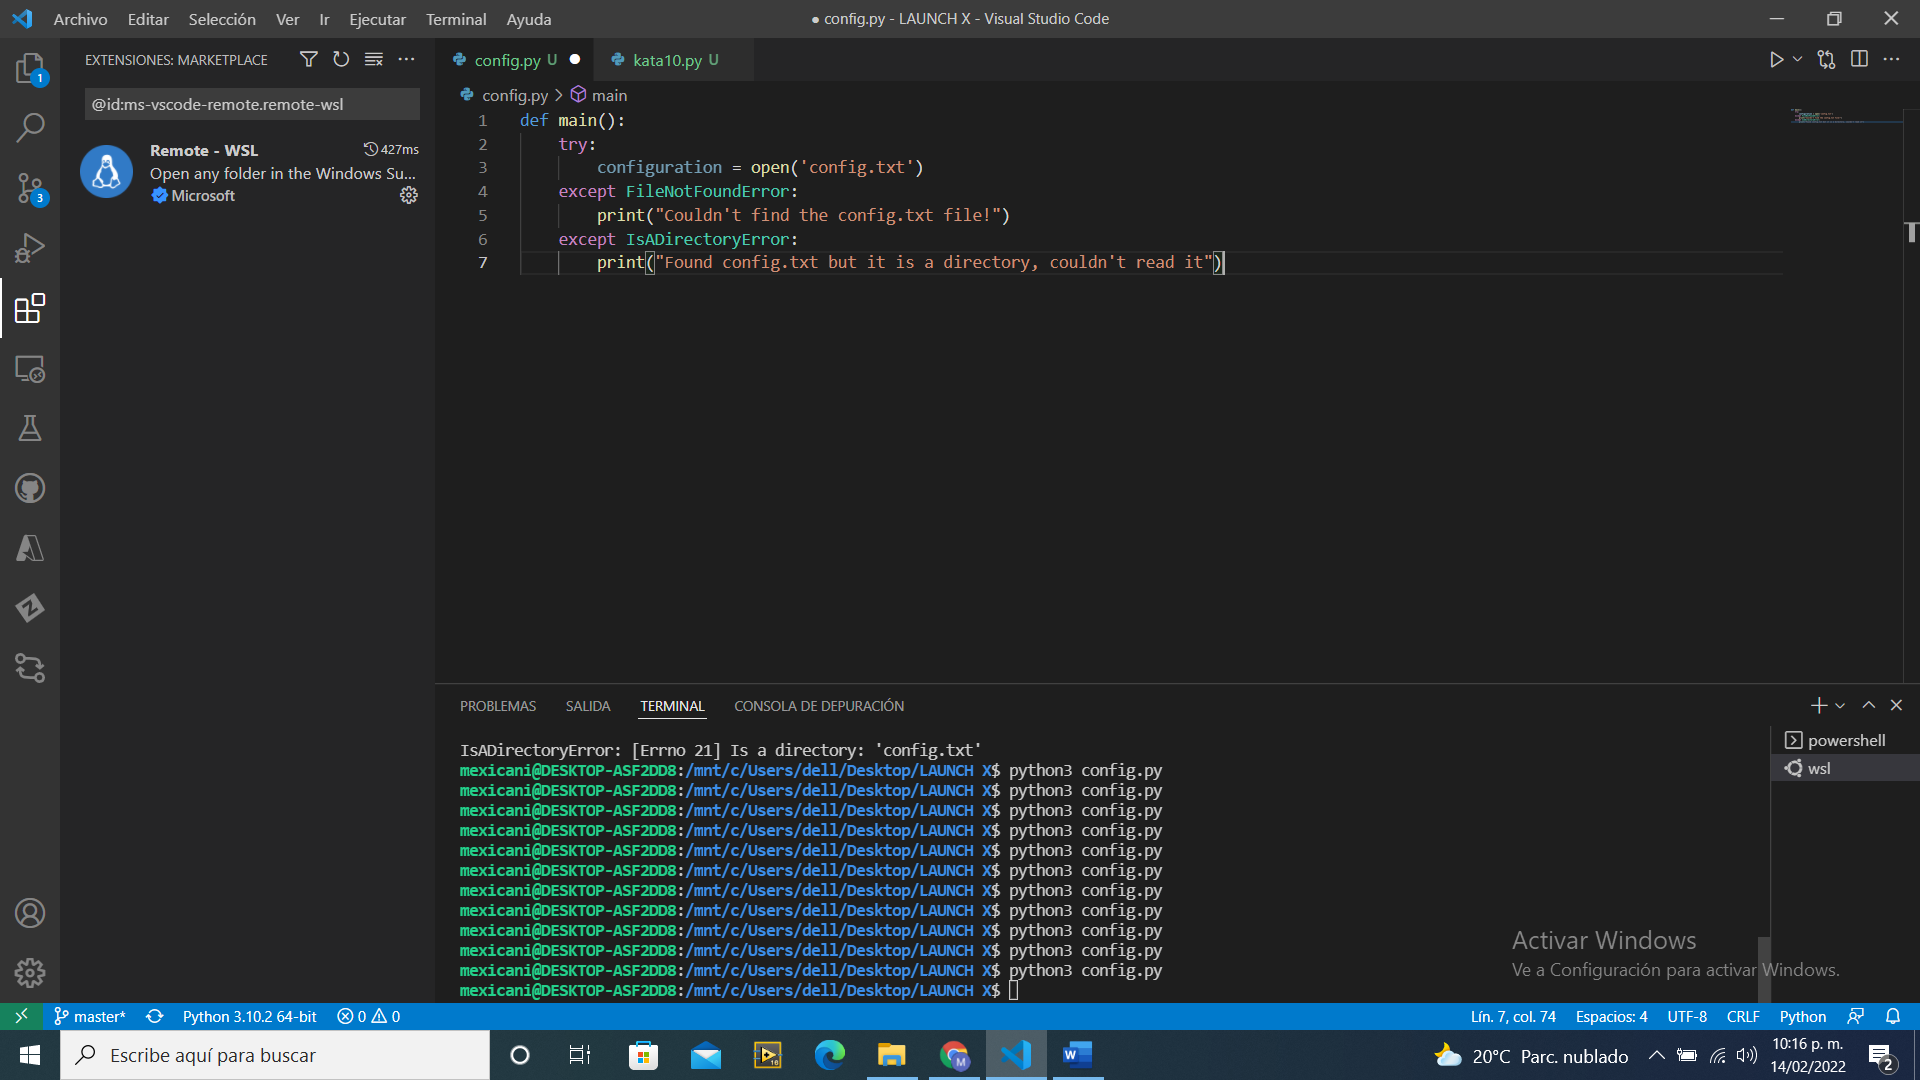Refresh the extensions list
This screenshot has width=1920, height=1080.
(x=341, y=60)
